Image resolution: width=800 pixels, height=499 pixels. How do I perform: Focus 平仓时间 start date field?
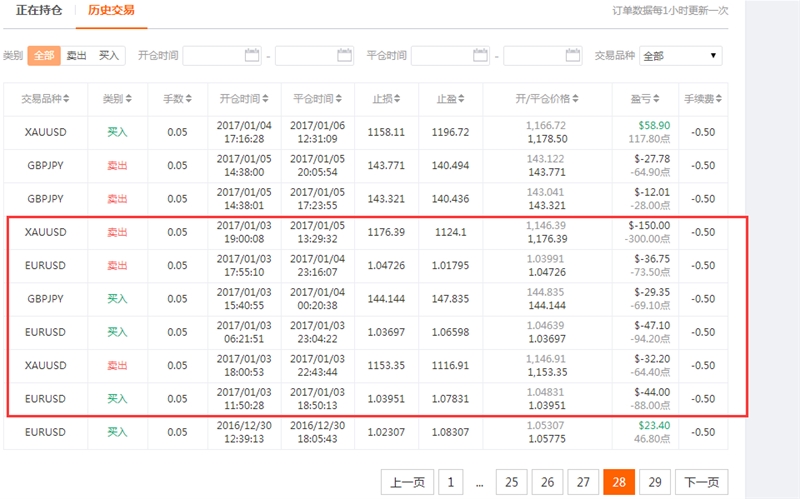click(451, 56)
